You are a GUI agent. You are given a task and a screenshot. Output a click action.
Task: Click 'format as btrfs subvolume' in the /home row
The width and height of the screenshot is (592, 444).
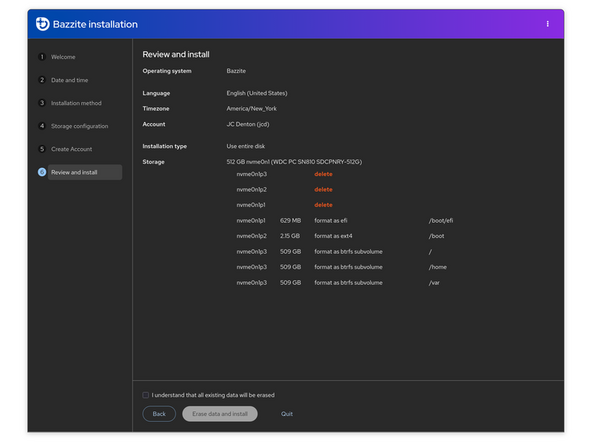pyautogui.click(x=348, y=267)
